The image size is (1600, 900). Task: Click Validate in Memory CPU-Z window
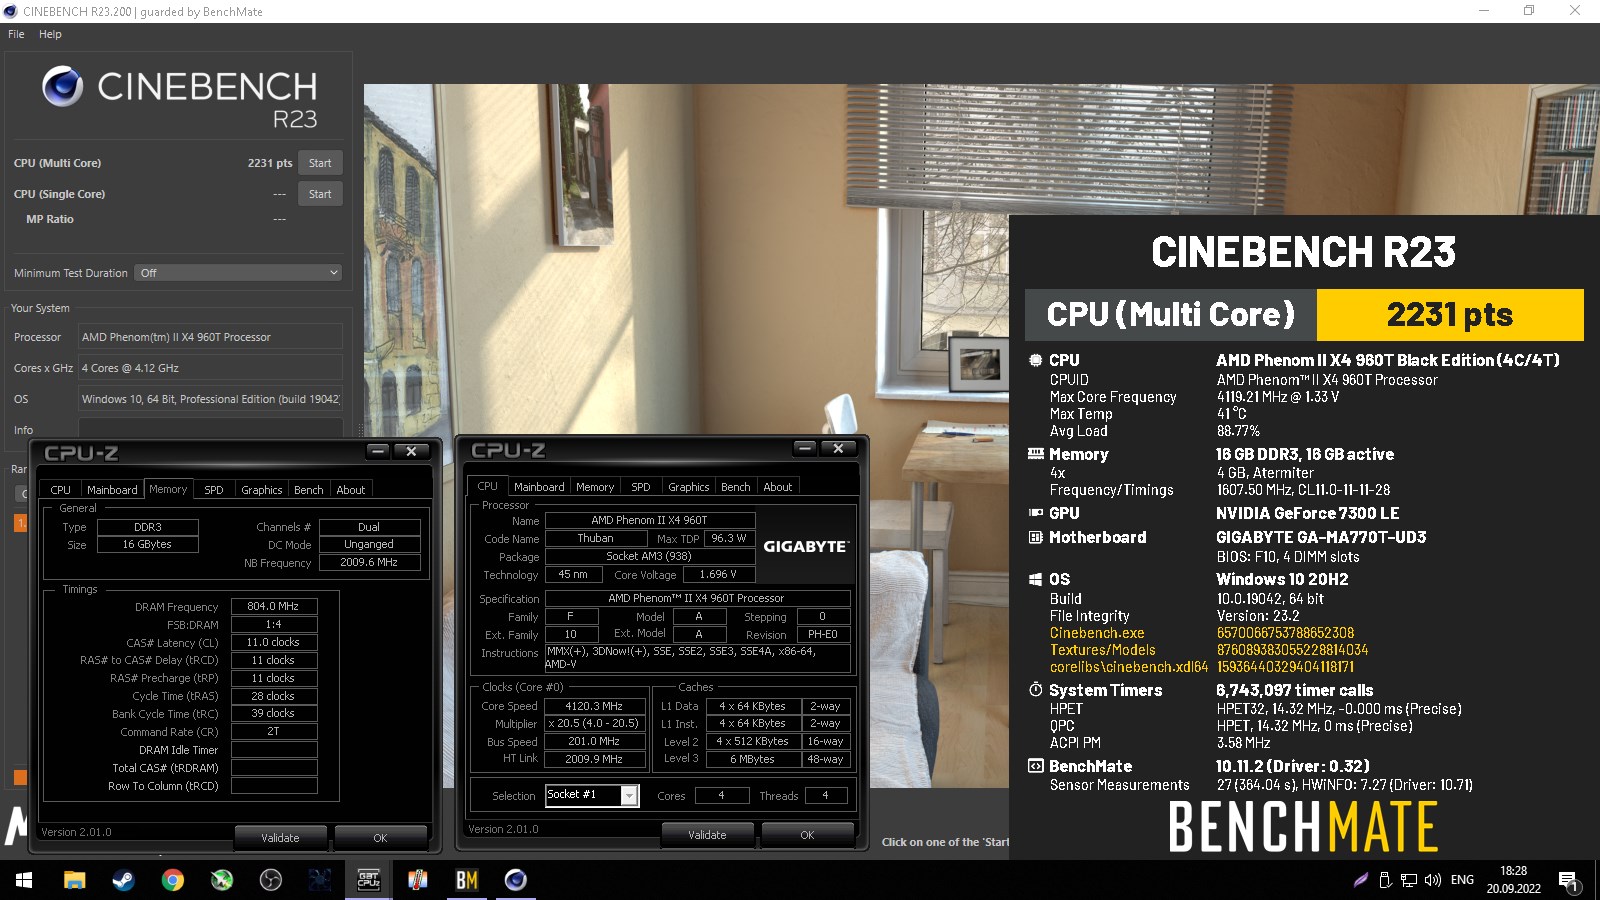(280, 838)
